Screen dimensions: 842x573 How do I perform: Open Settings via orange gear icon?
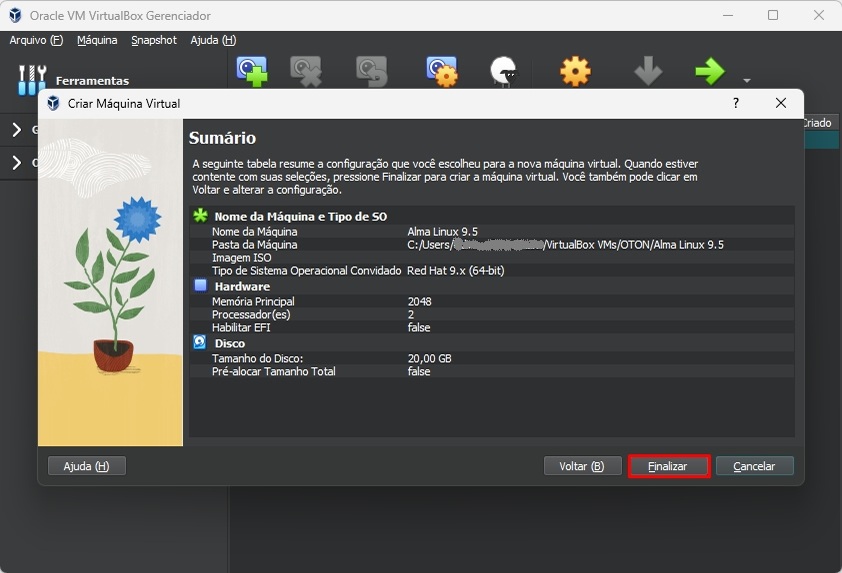click(x=575, y=71)
